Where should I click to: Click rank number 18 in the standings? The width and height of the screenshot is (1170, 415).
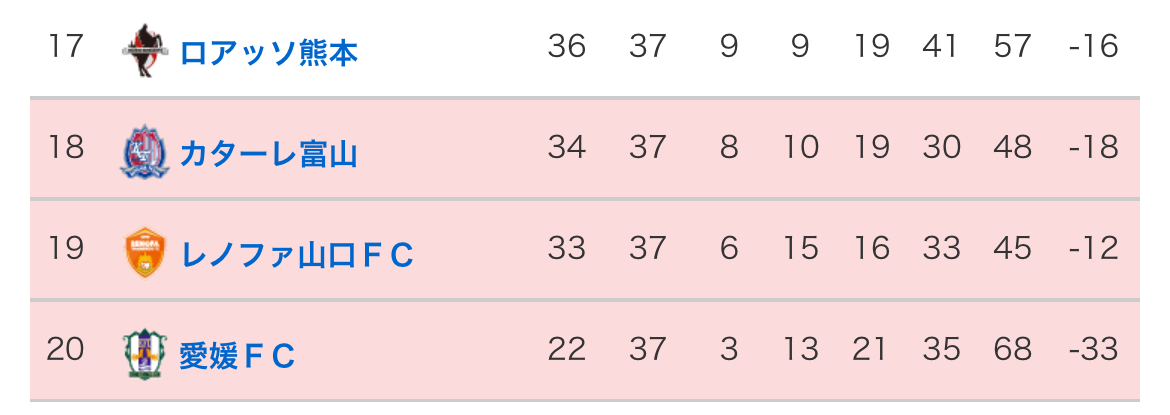click(x=66, y=148)
